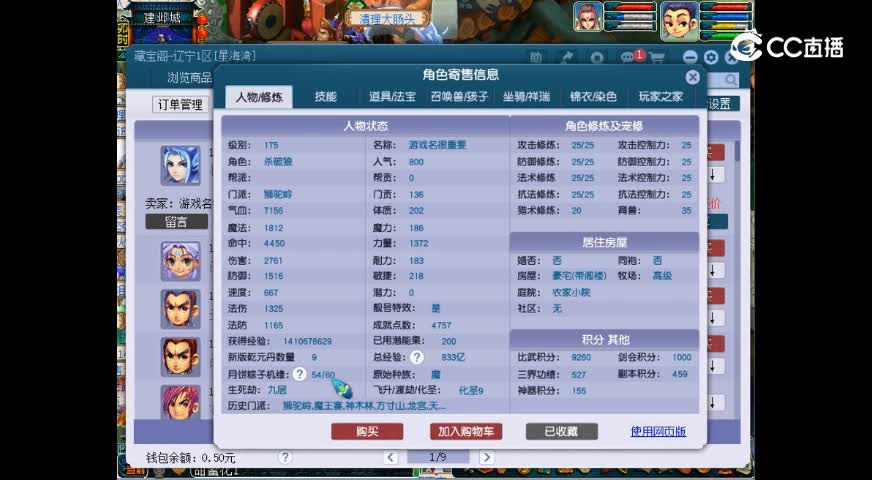
Task: Select the blue-haired character listing avatar
Action: coord(180,165)
